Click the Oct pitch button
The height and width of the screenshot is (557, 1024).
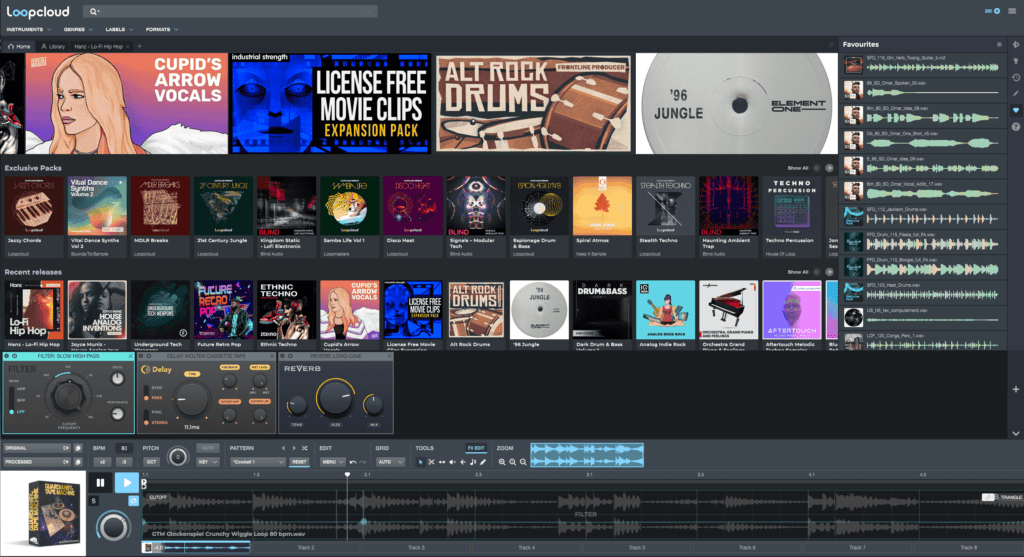tap(151, 462)
